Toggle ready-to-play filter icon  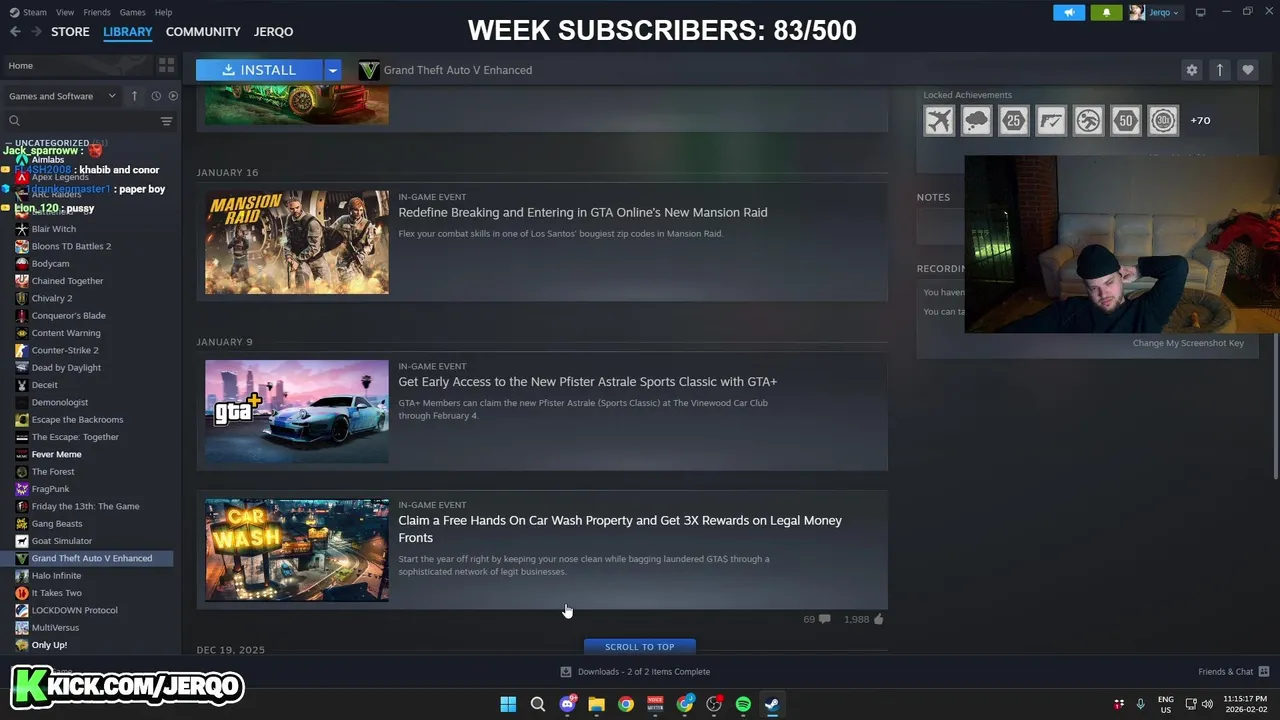173,96
